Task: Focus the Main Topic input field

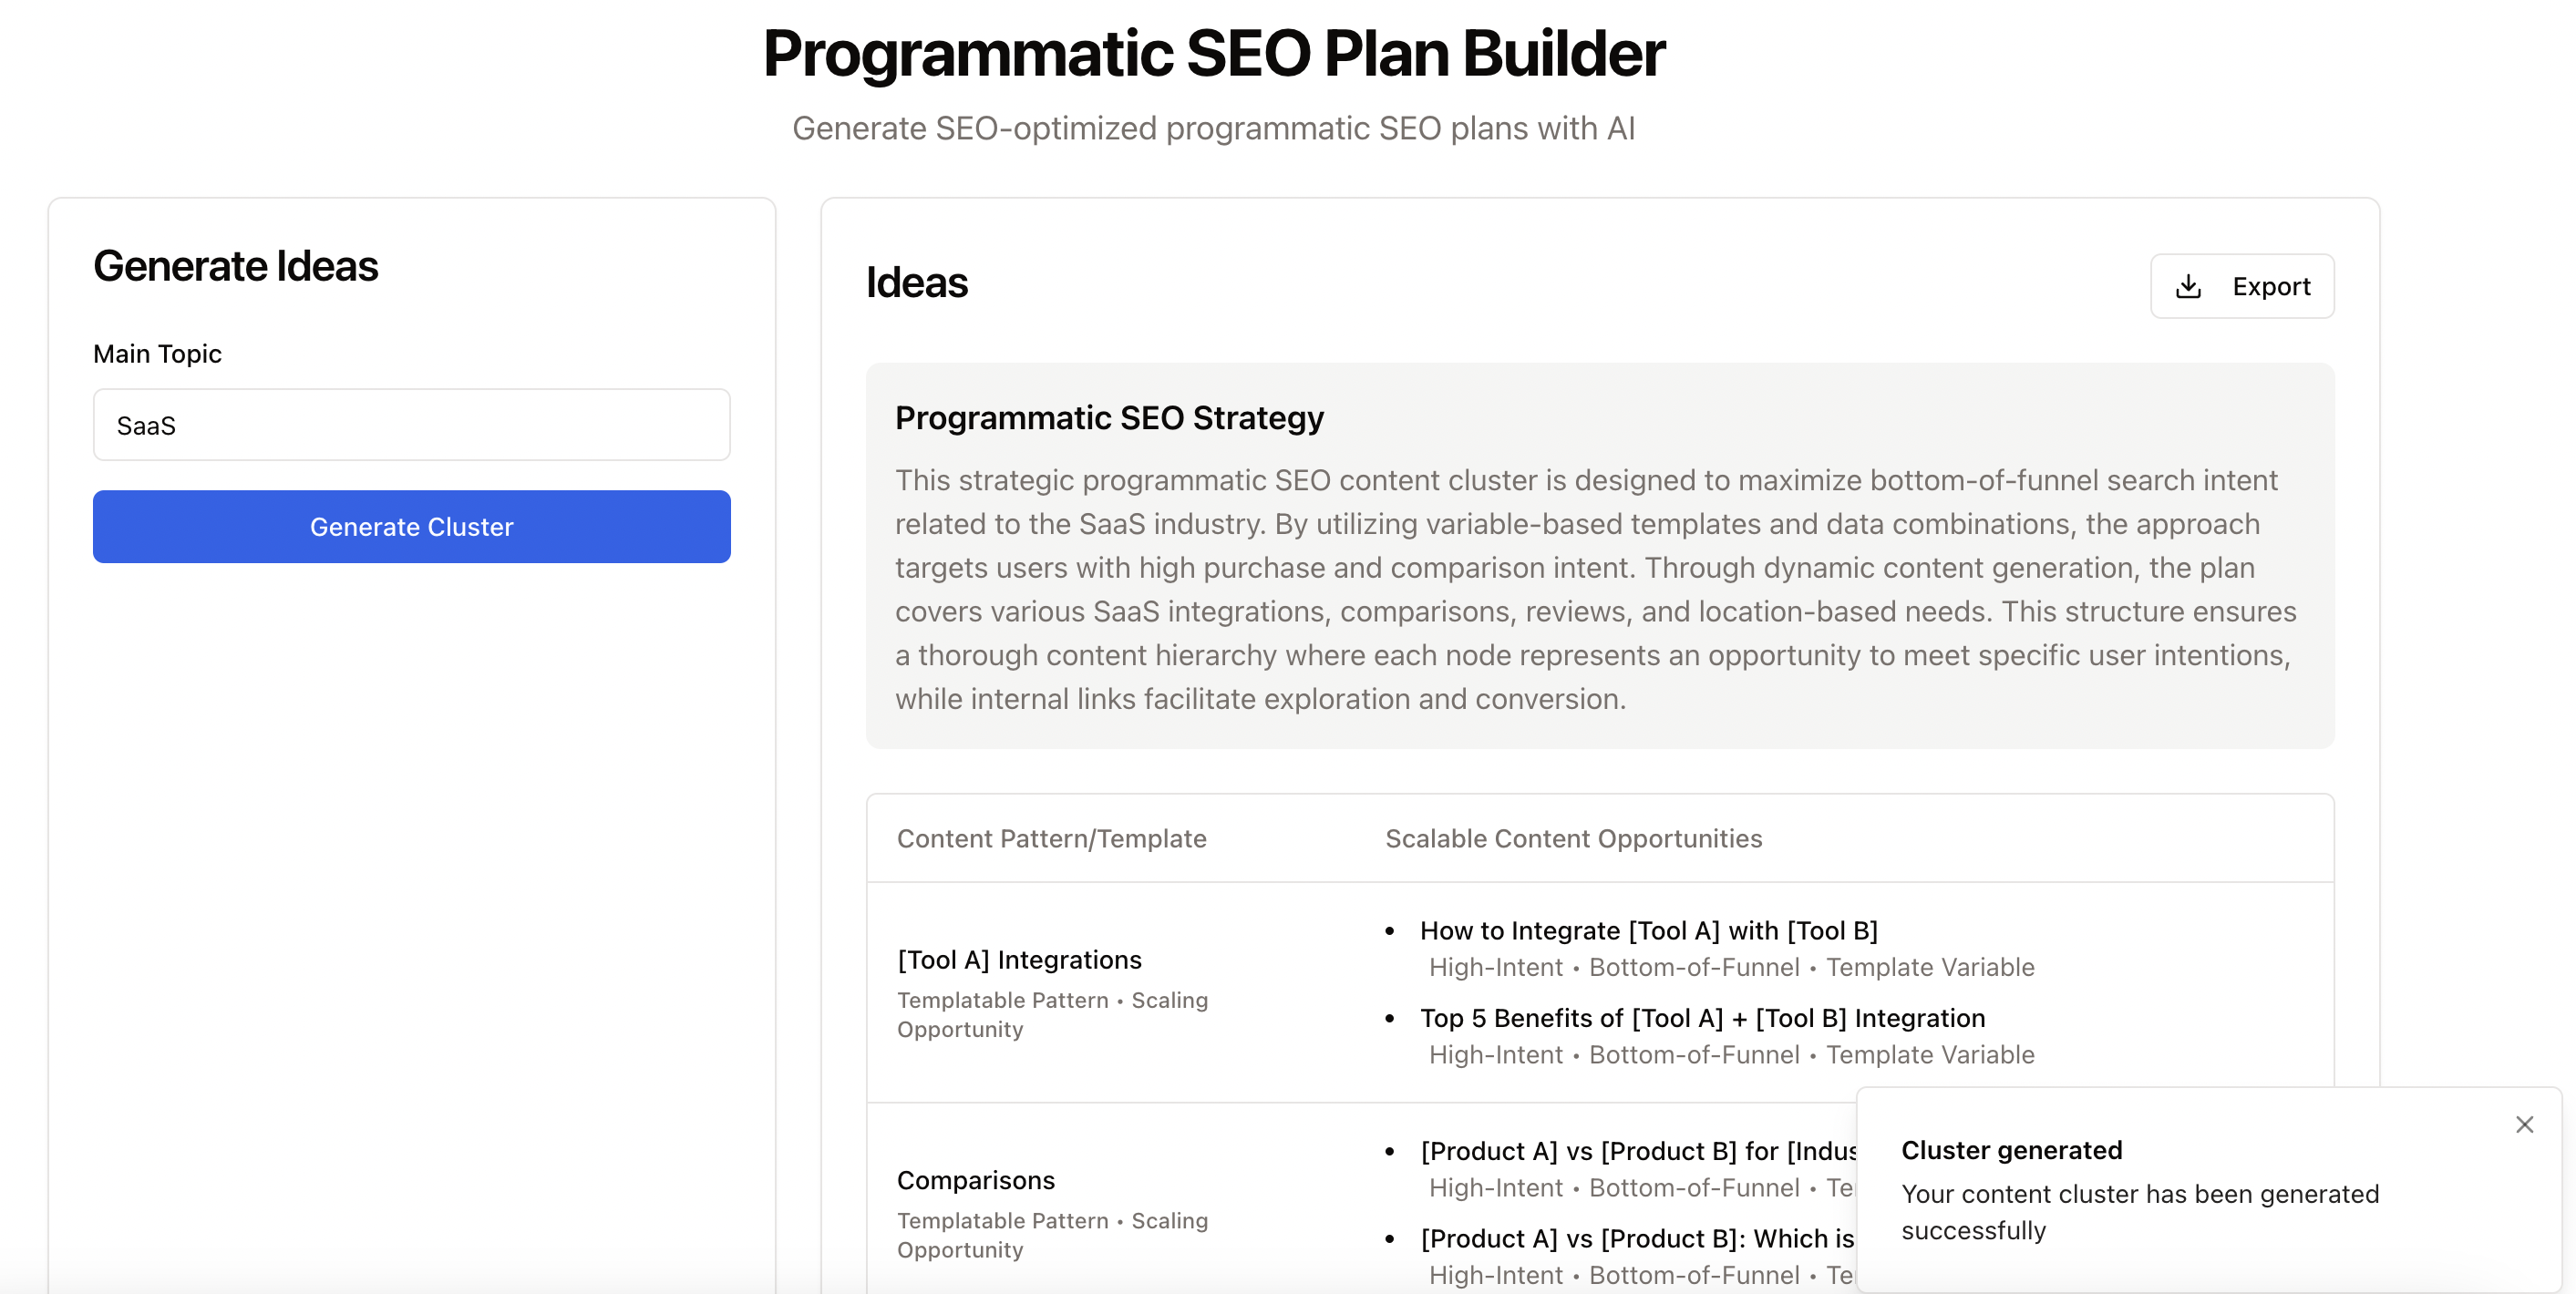Action: 411,425
